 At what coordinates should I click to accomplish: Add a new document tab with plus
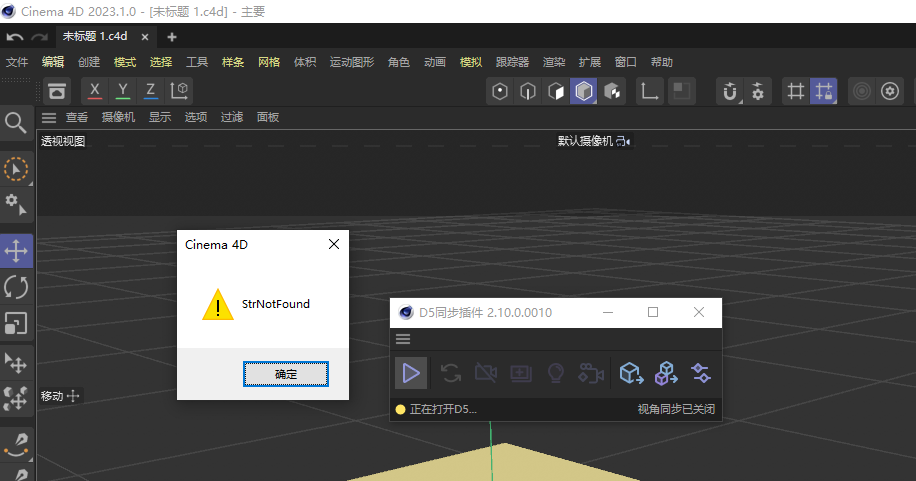pyautogui.click(x=171, y=37)
